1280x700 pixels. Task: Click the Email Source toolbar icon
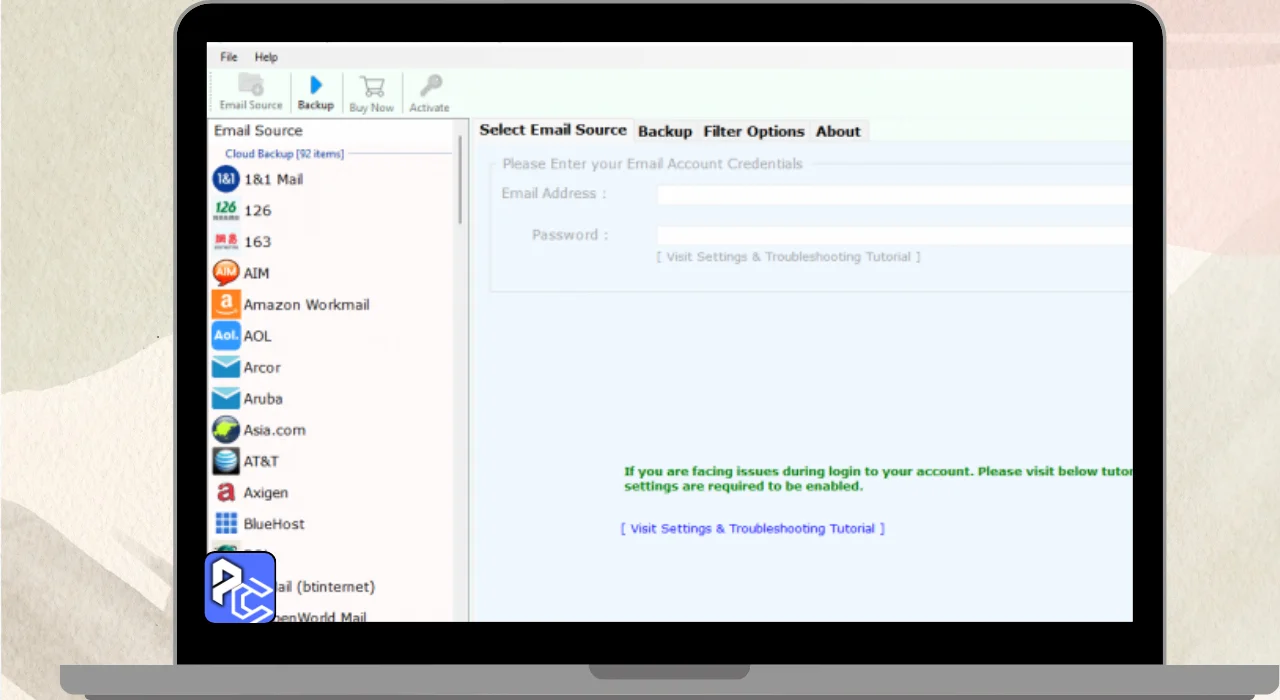(251, 85)
